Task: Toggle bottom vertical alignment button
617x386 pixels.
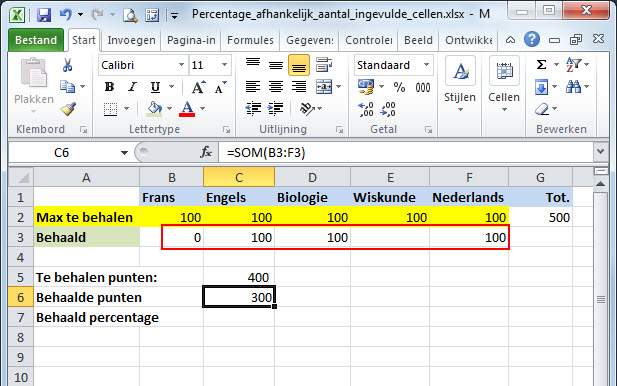Action: 299,65
